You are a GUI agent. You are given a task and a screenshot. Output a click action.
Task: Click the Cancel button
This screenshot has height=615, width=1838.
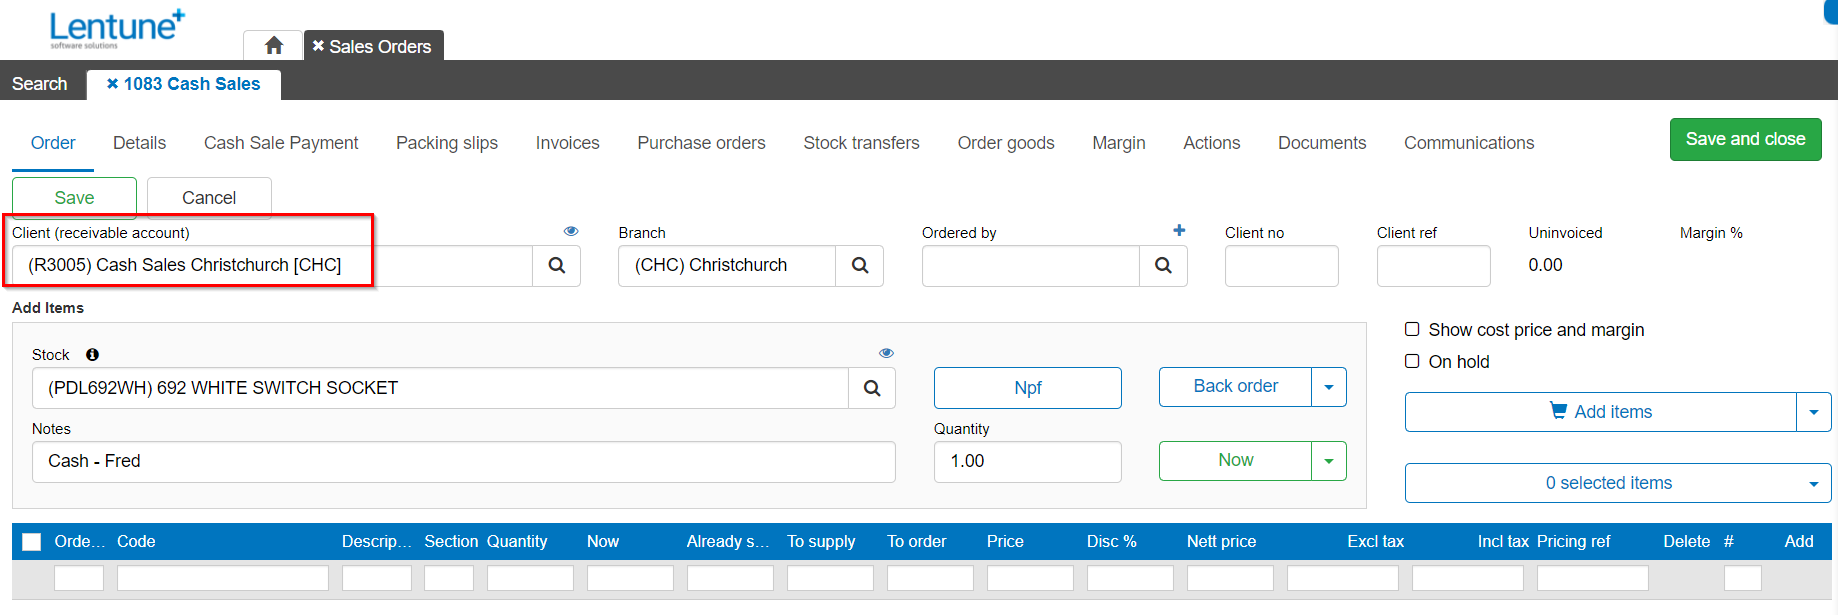coord(209,198)
